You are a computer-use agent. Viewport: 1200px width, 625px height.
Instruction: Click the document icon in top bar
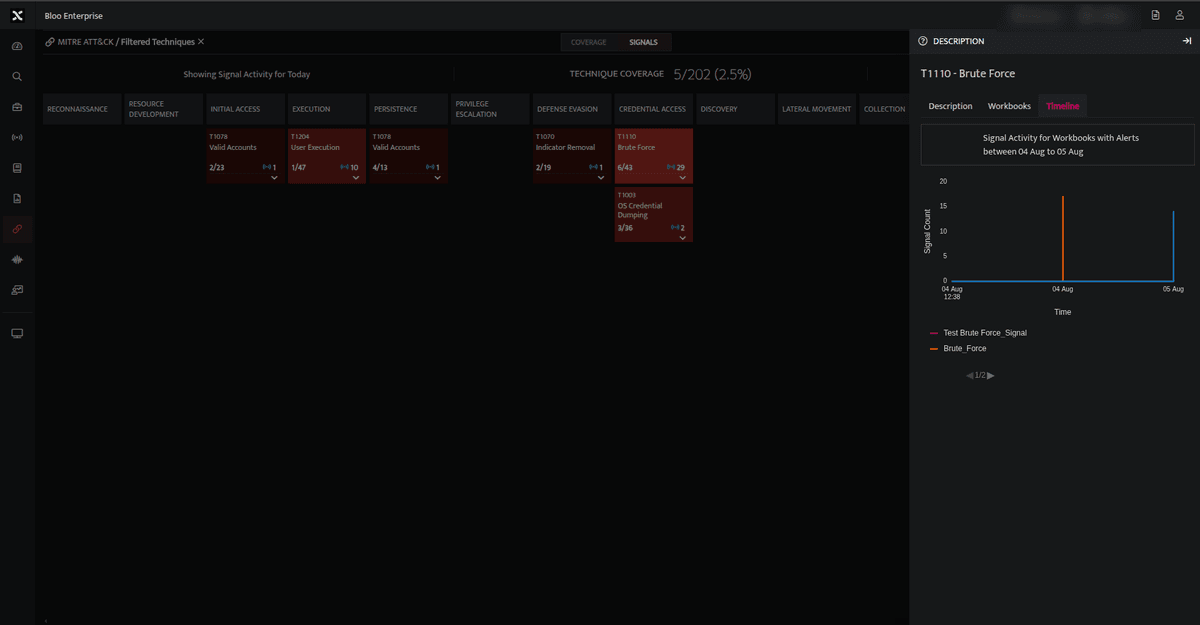(1155, 15)
